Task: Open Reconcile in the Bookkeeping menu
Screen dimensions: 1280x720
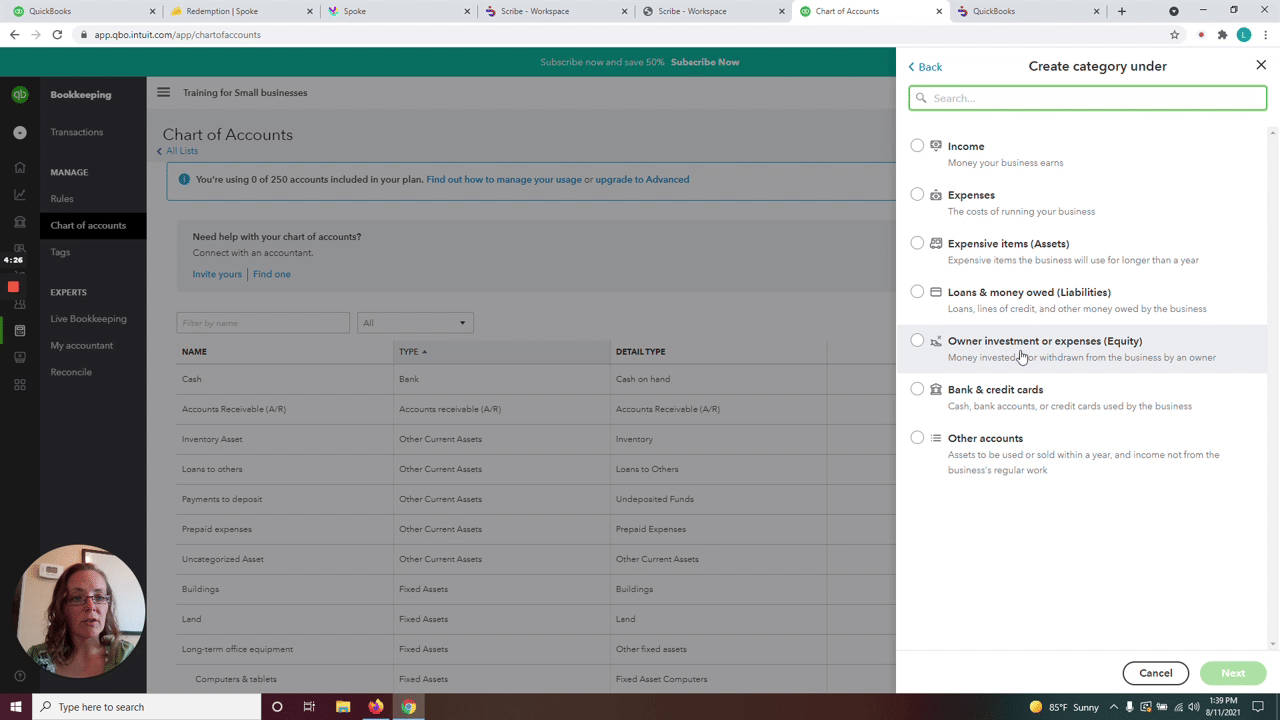Action: click(71, 372)
